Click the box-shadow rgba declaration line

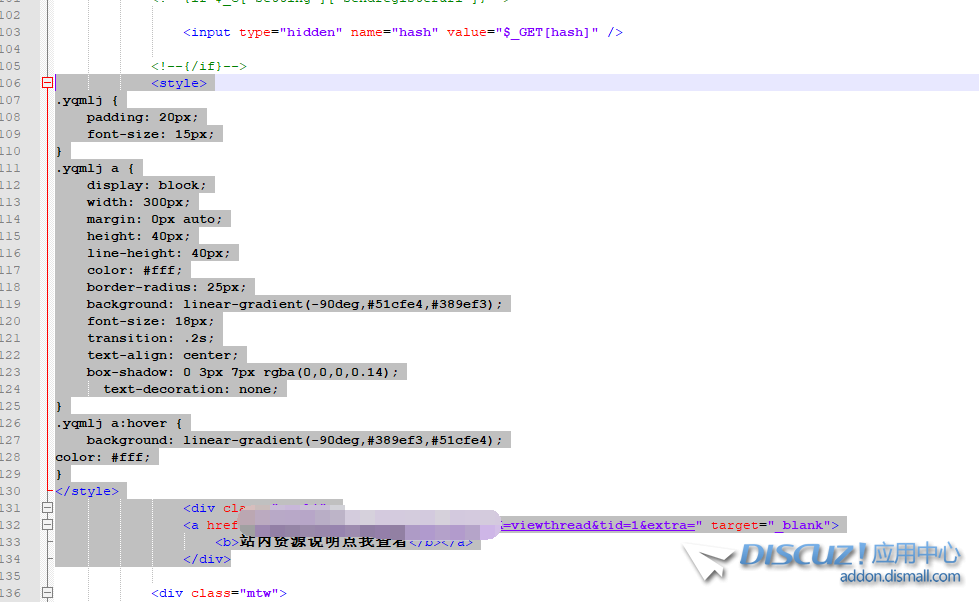pos(242,372)
